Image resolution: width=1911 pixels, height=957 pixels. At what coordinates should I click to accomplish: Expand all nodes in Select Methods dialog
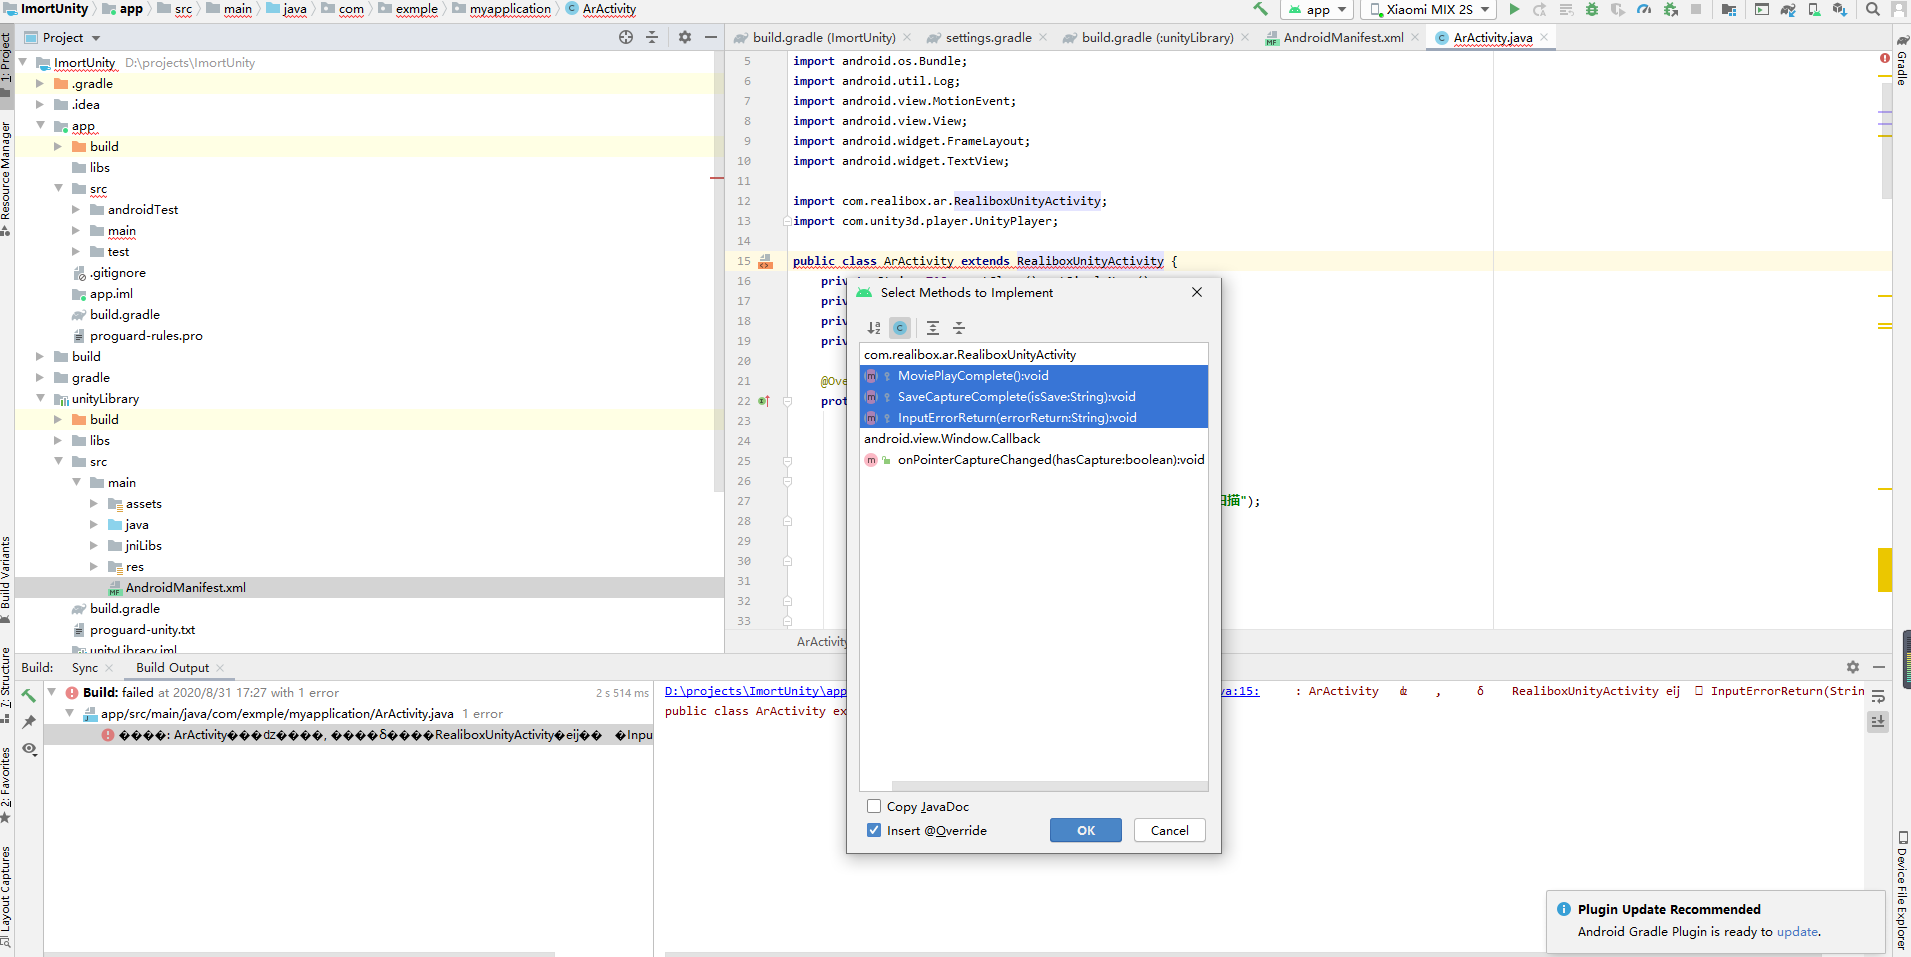(x=933, y=328)
